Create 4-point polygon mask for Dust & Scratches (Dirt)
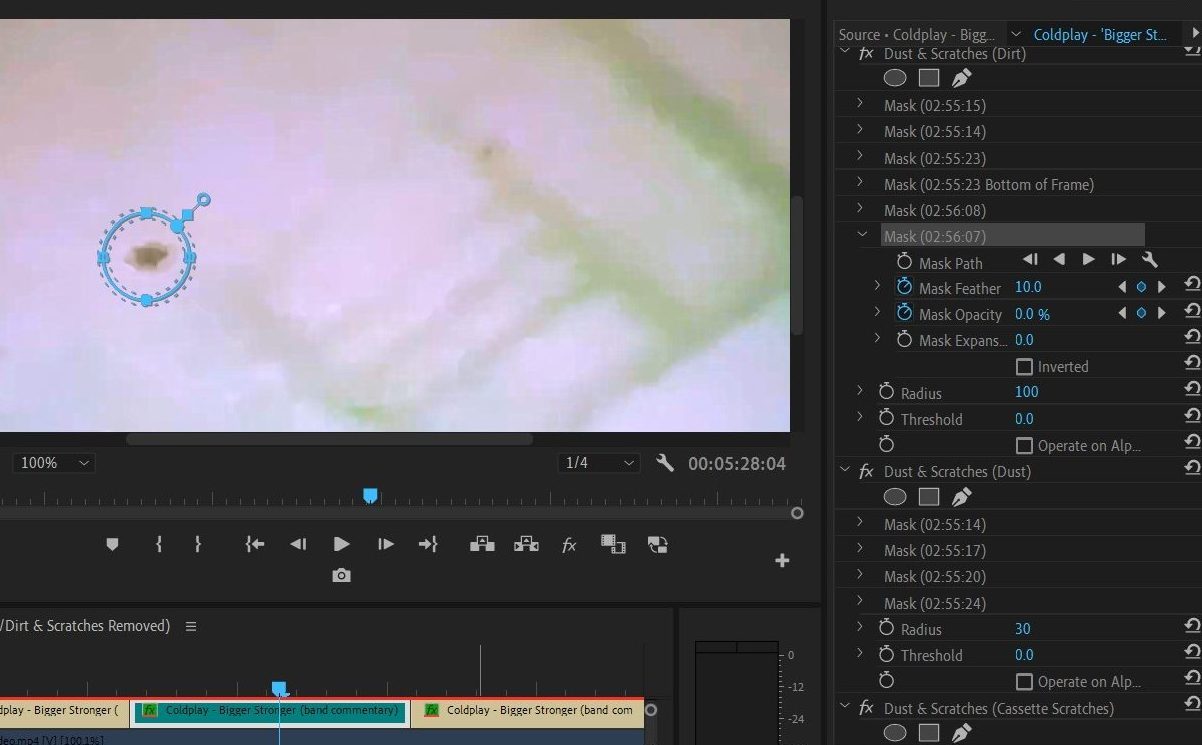The image size is (1202, 745). click(x=929, y=78)
